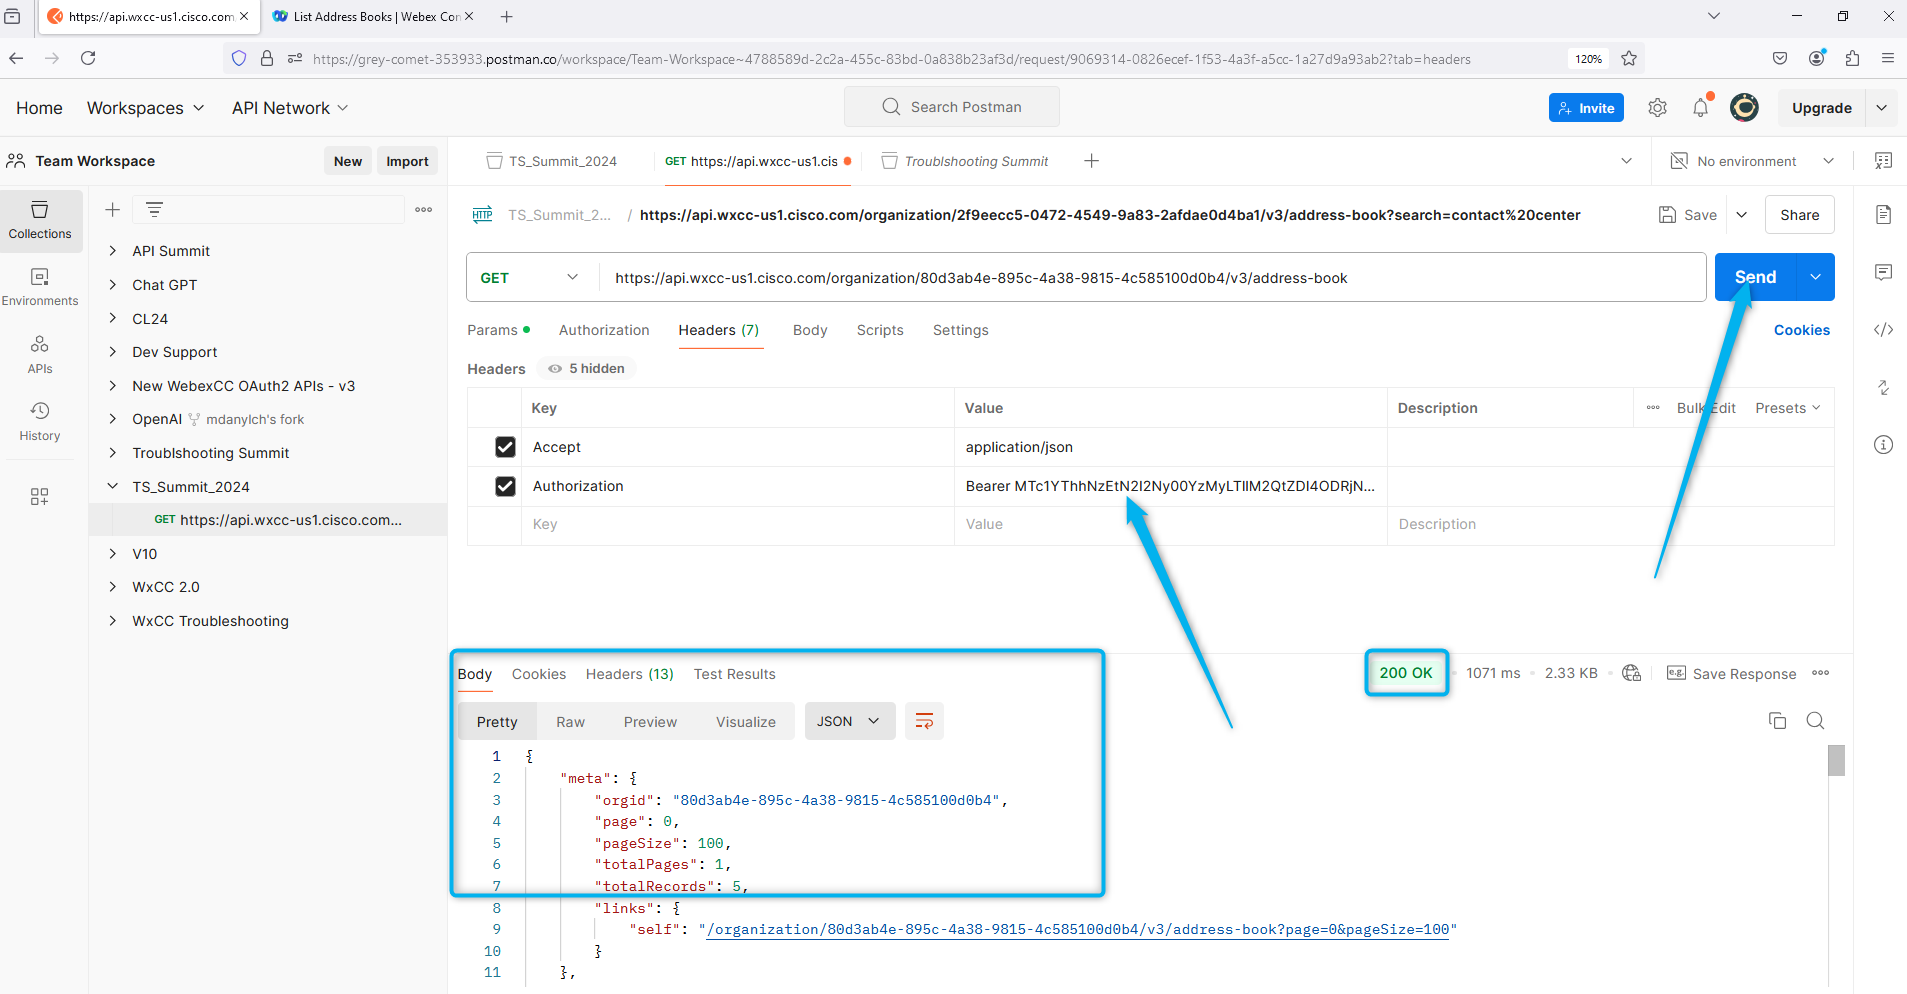Screen dimensions: 1907x994
Task: Uncheck the Accept header checkbox
Action: tap(505, 447)
